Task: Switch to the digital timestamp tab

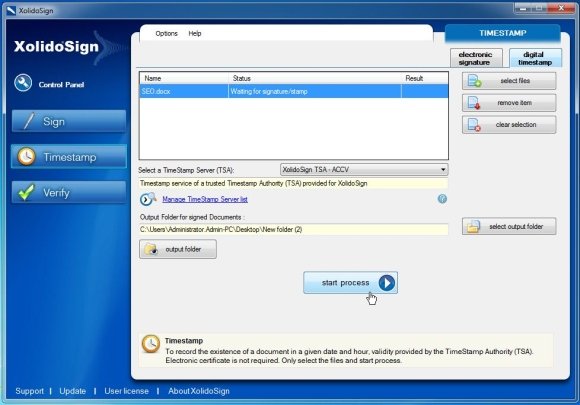Action: (535, 58)
